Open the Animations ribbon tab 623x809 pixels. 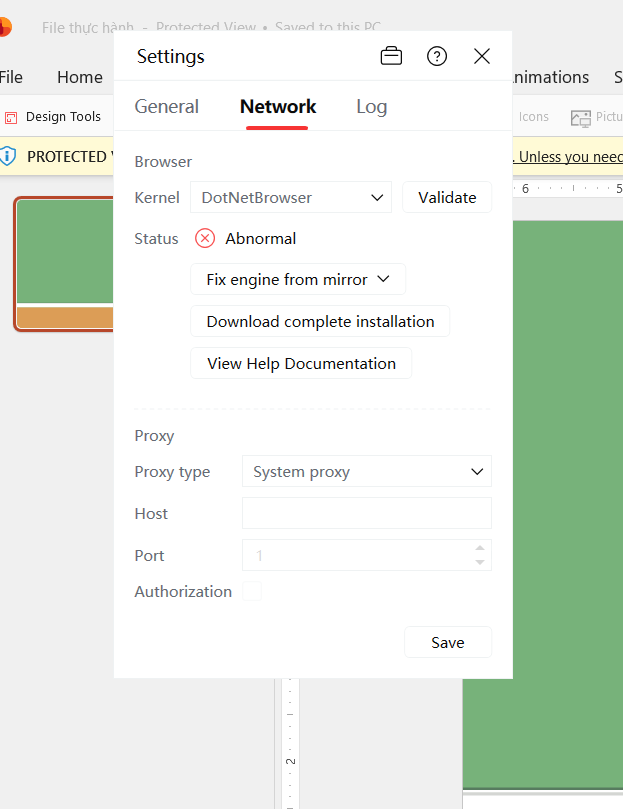point(551,77)
